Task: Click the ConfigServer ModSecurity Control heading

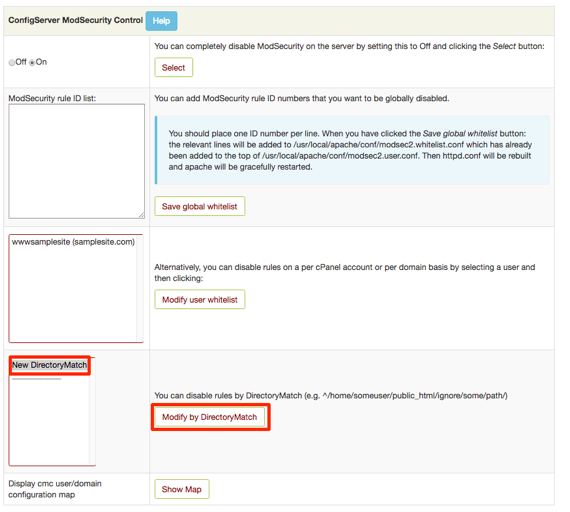Action: [x=76, y=20]
